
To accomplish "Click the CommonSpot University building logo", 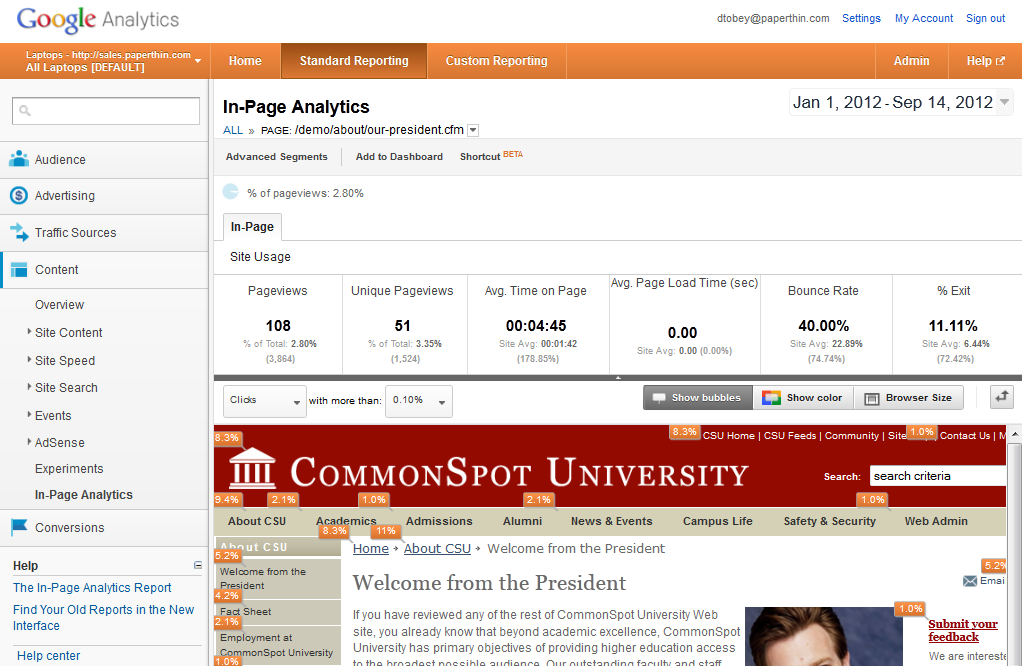I will point(252,468).
